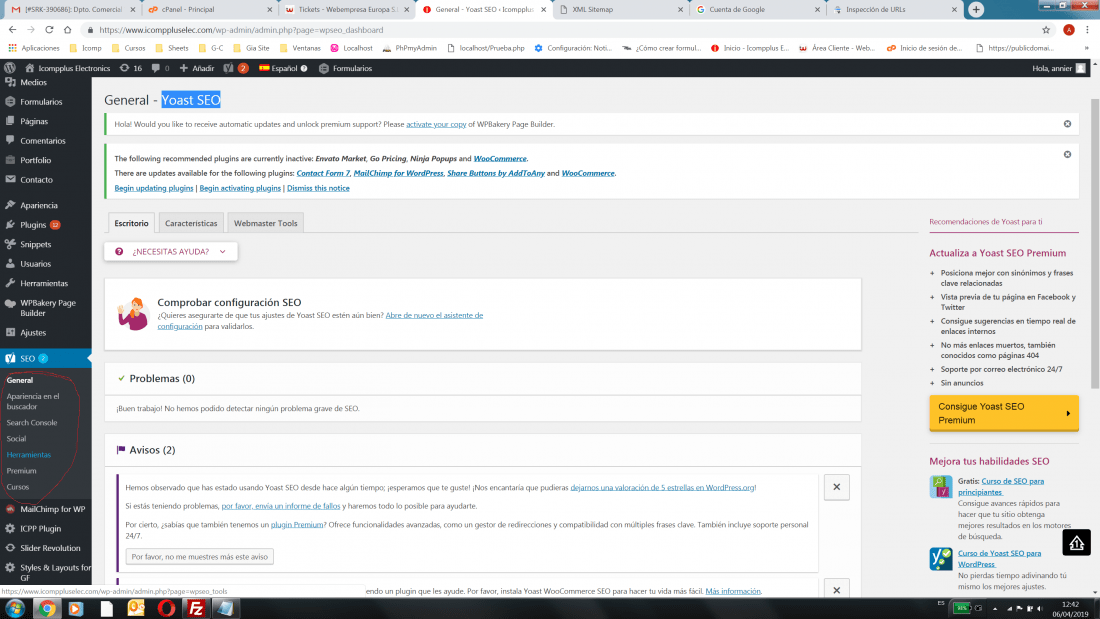Open Premium submenu item
The width and height of the screenshot is (1100, 619).
[x=21, y=471]
